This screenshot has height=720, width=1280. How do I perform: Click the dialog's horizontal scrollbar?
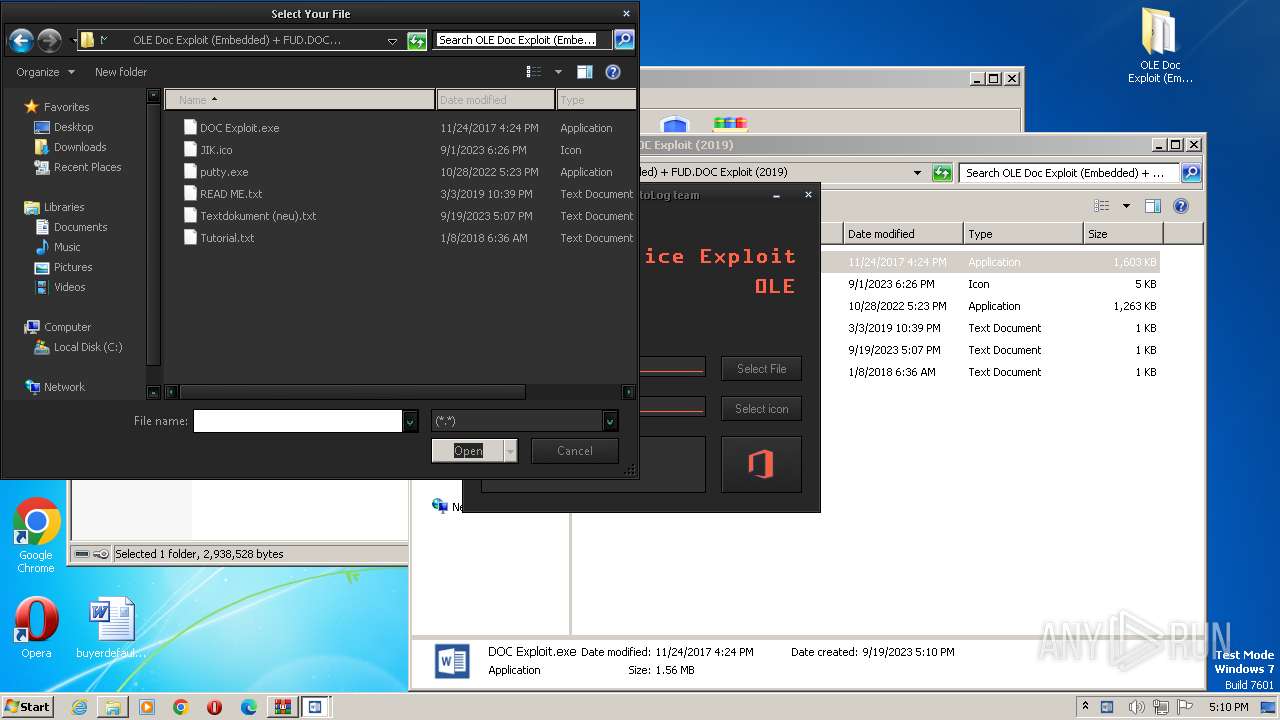pyautogui.click(x=352, y=392)
